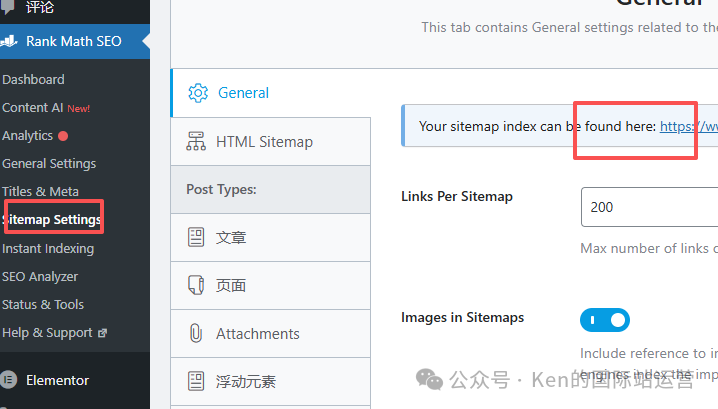Select the HTML Sitemap tab
The height and width of the screenshot is (409, 718).
[x=264, y=142]
